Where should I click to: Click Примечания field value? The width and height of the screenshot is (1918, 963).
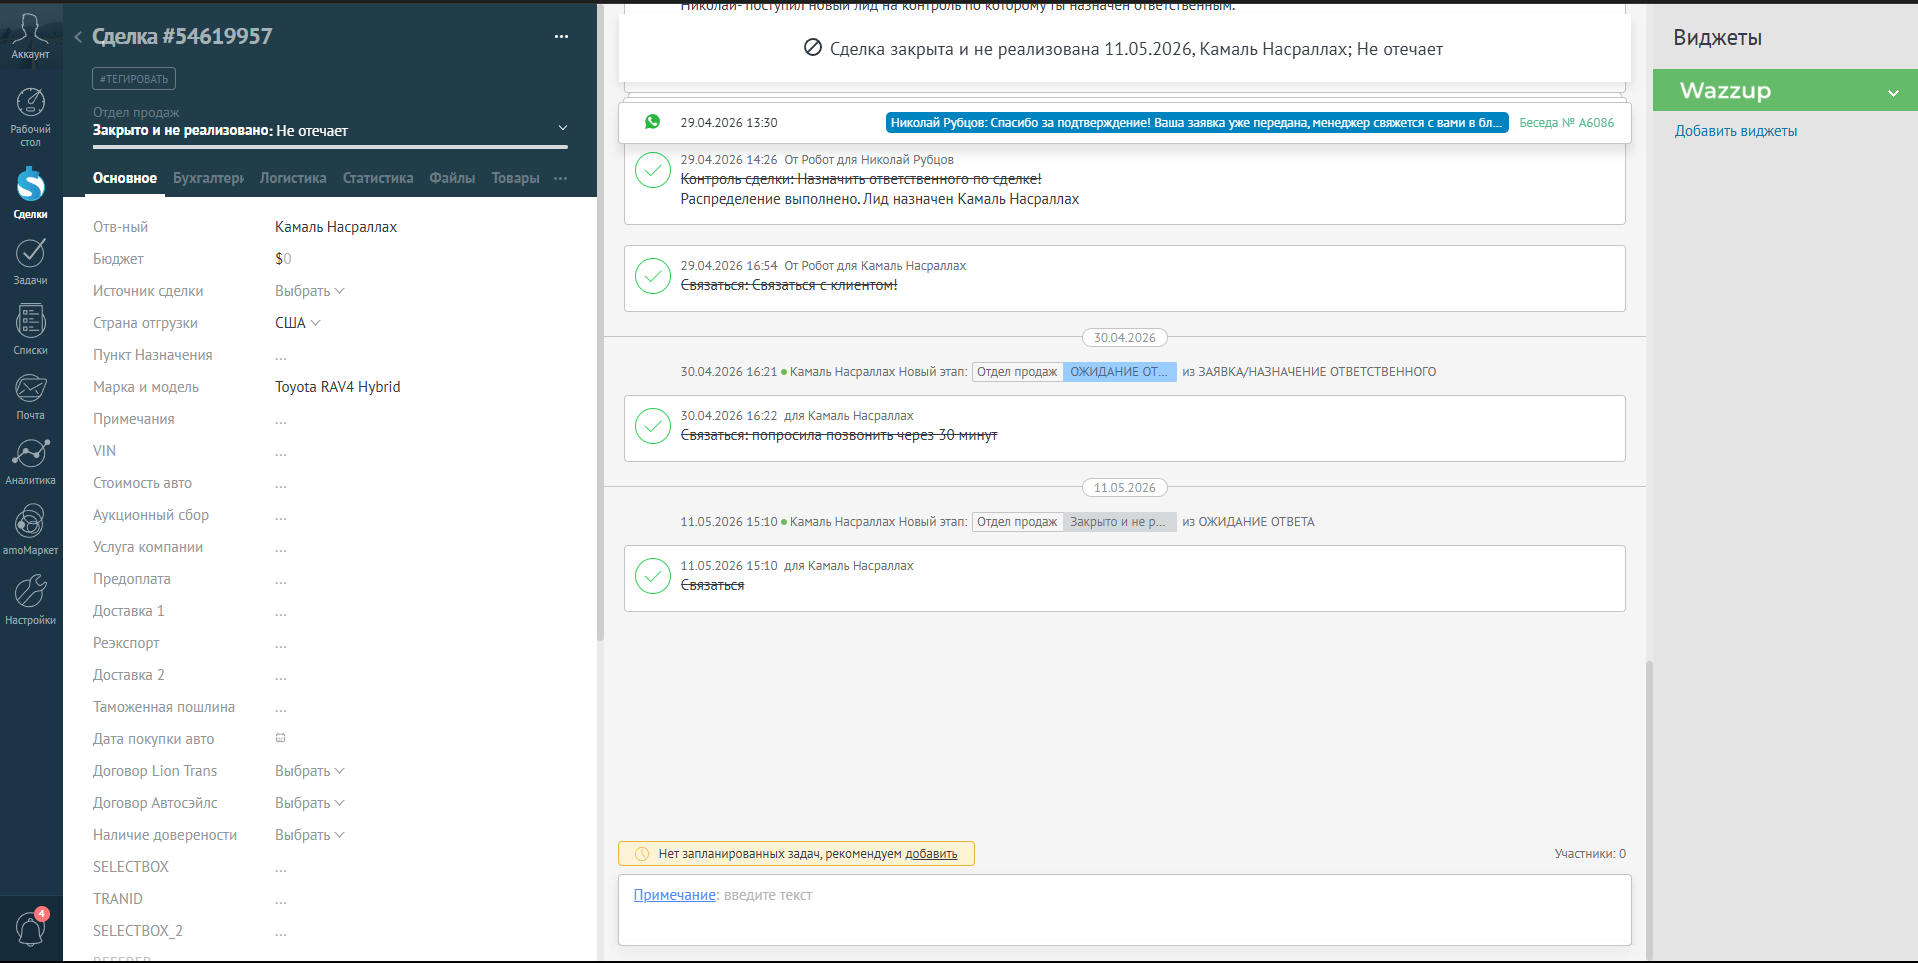pos(281,420)
